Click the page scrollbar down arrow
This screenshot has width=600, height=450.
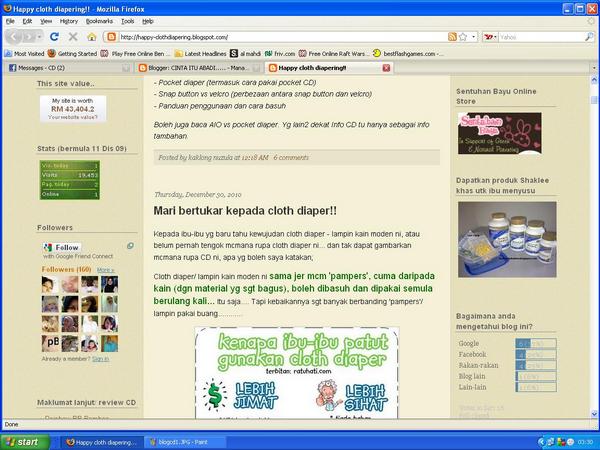pos(594,414)
